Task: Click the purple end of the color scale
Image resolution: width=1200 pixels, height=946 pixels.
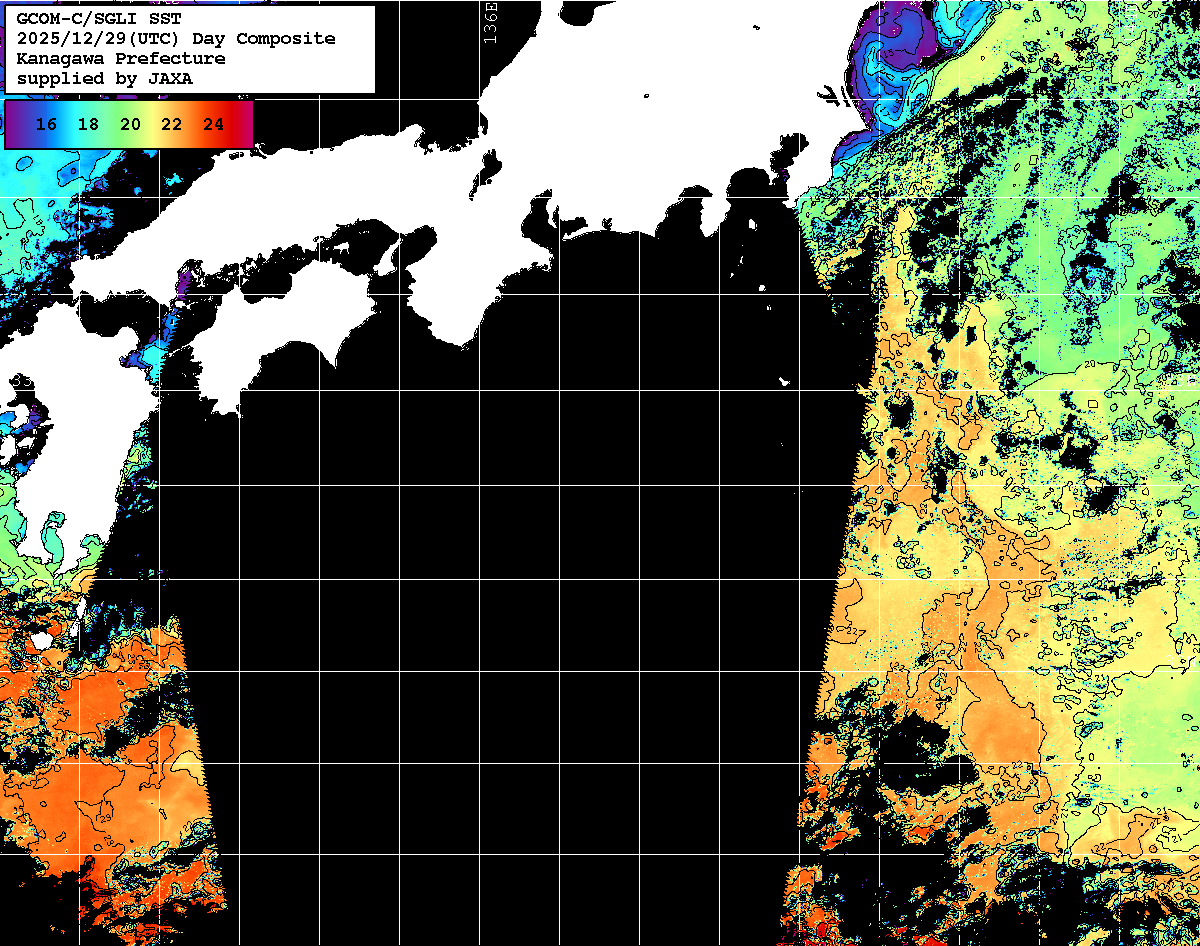Action: [x=14, y=124]
